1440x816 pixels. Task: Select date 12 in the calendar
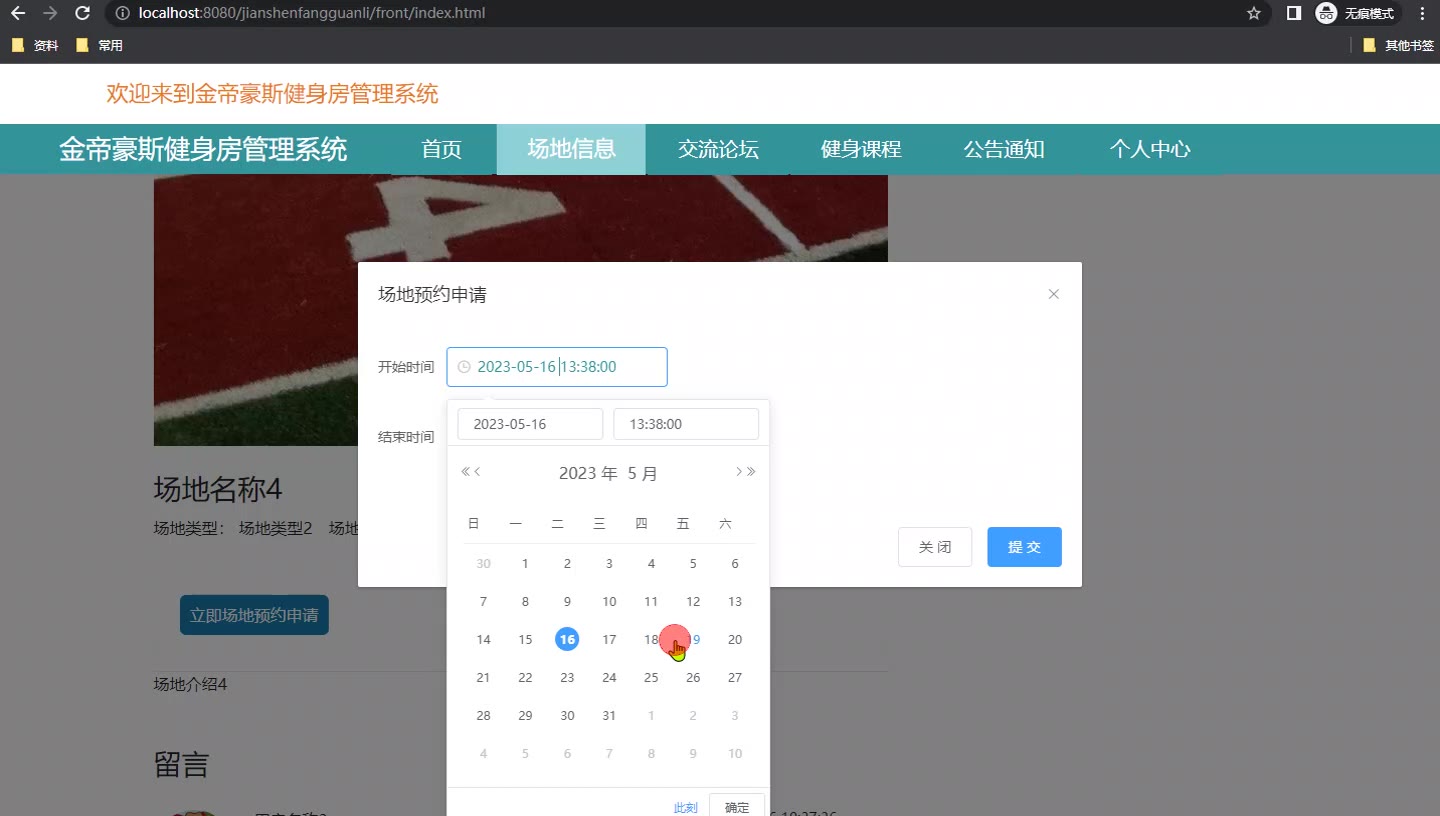[x=693, y=602]
